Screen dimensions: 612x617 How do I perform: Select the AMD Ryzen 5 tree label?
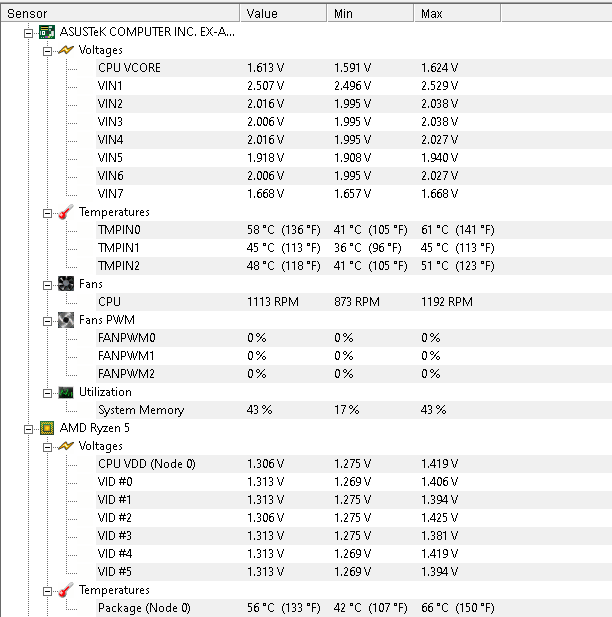94,428
